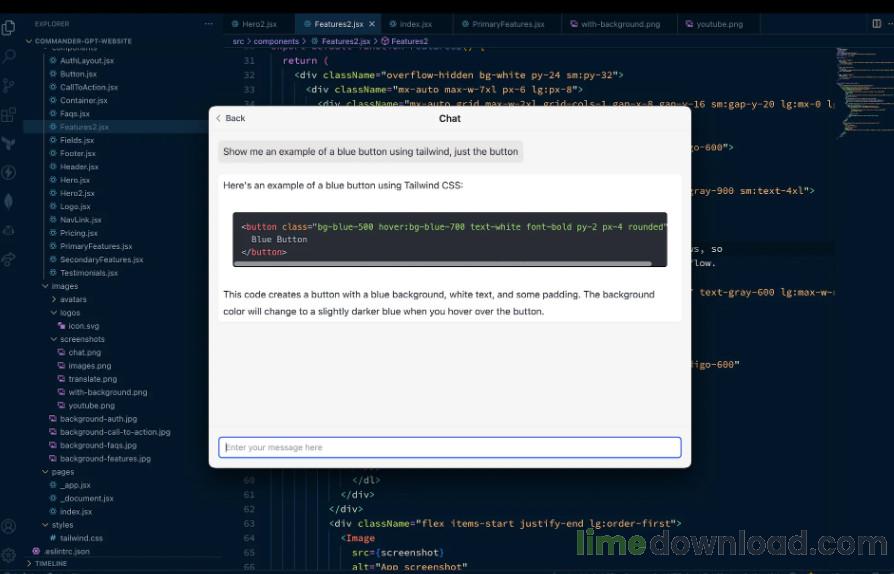Open tailwind.css in the explorer
This screenshot has height=574, width=894.
click(81, 538)
